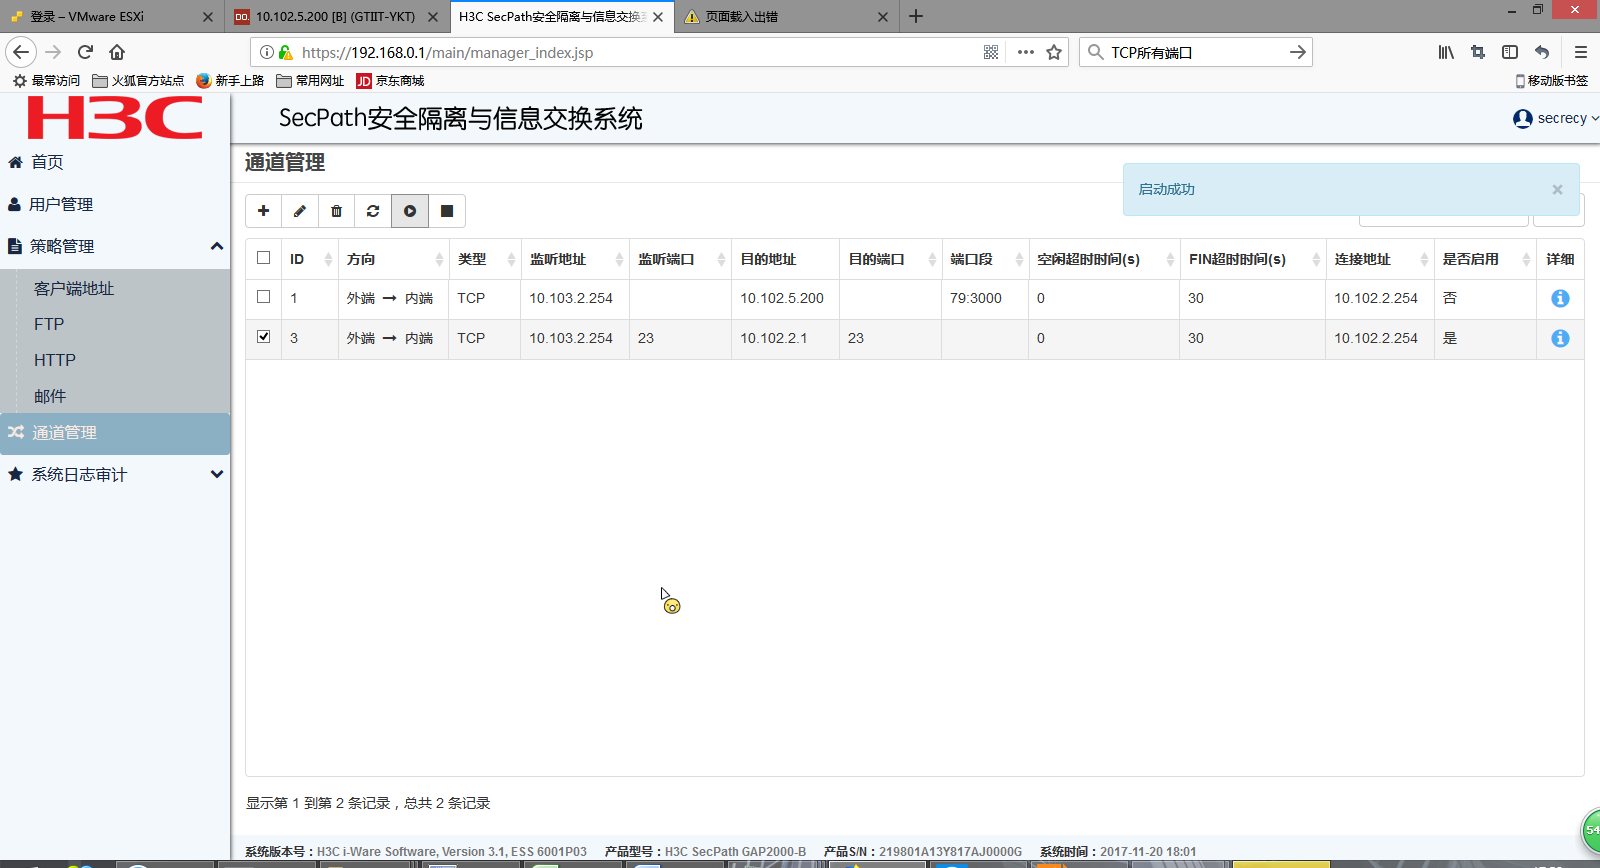Sort the table by 是否启用 column

[1485, 259]
